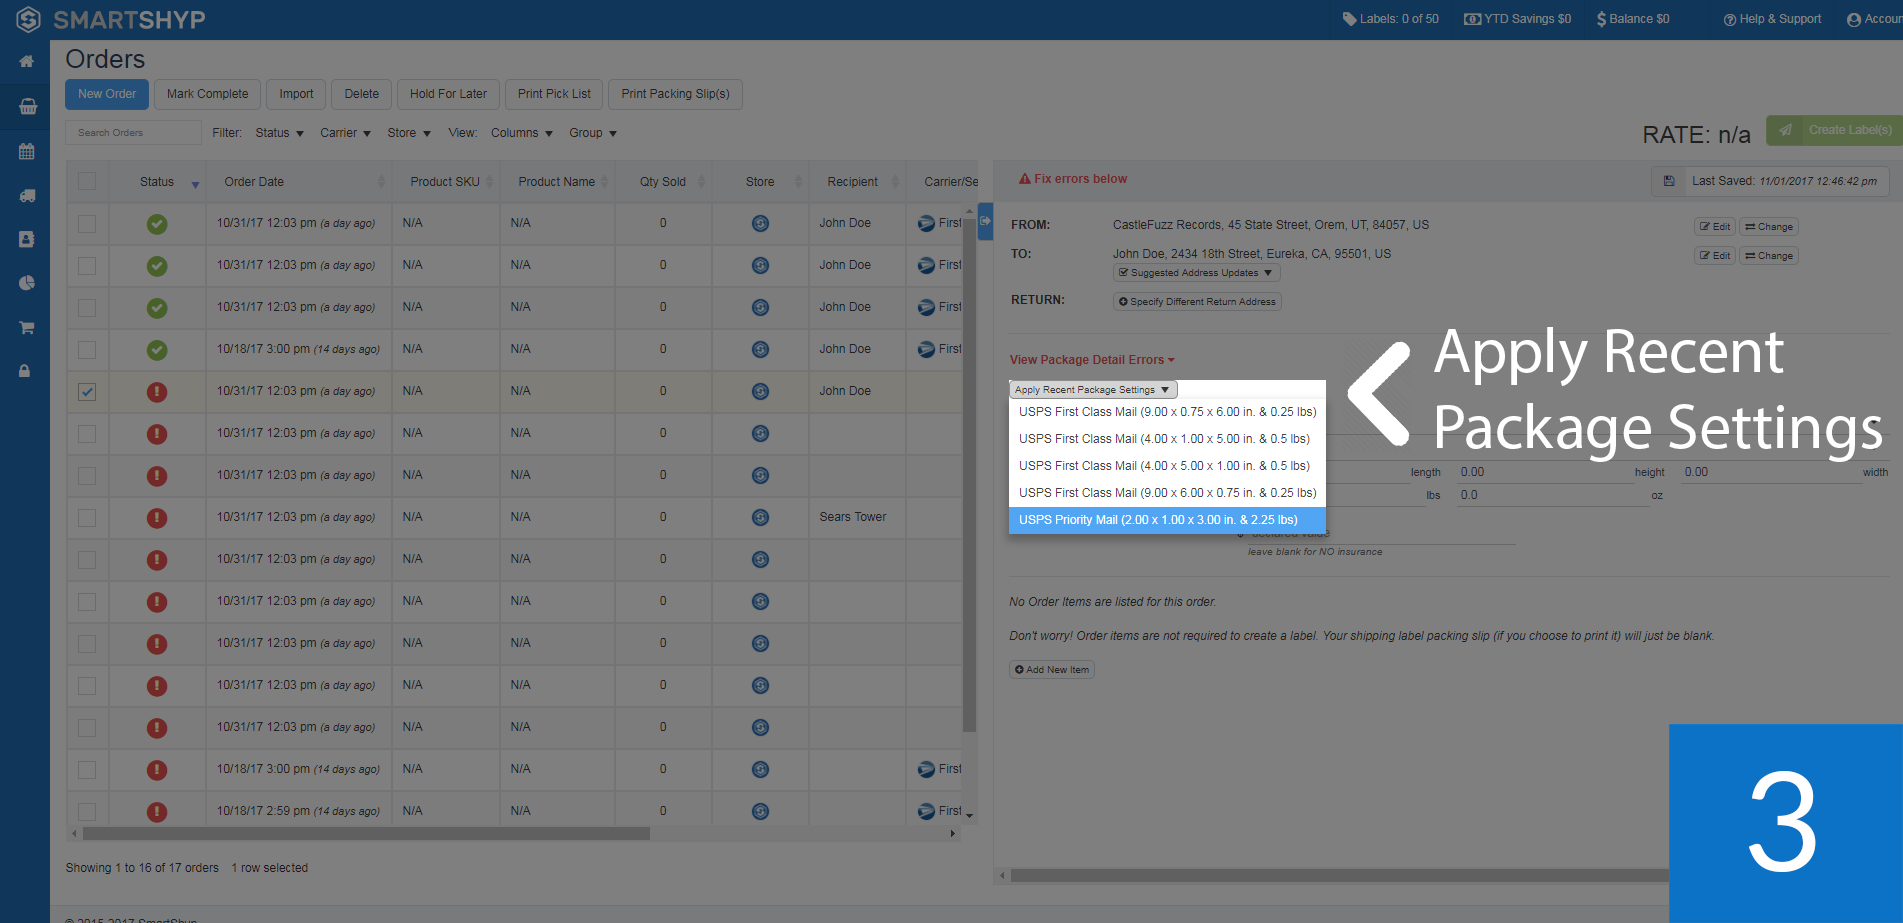1903x923 pixels.
Task: Click the orders table horizontal scrollbar
Action: coord(366,833)
